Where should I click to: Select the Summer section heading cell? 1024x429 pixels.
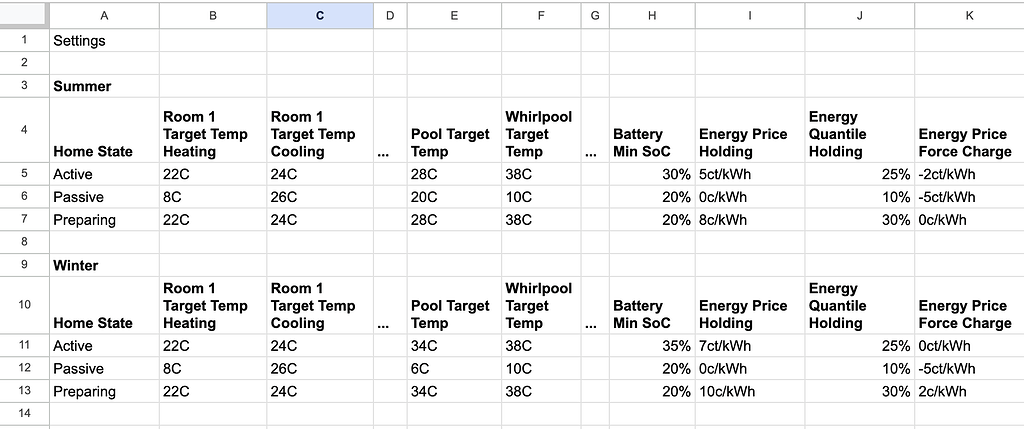pos(82,86)
